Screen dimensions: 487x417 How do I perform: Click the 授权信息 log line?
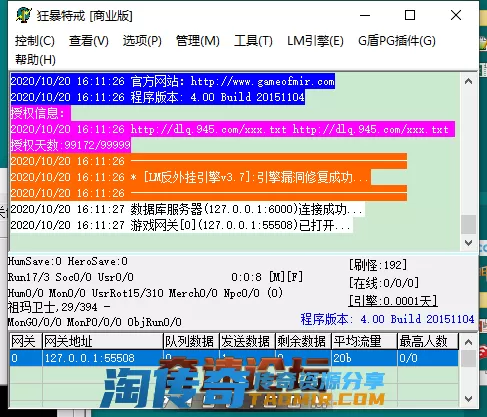tap(40, 113)
